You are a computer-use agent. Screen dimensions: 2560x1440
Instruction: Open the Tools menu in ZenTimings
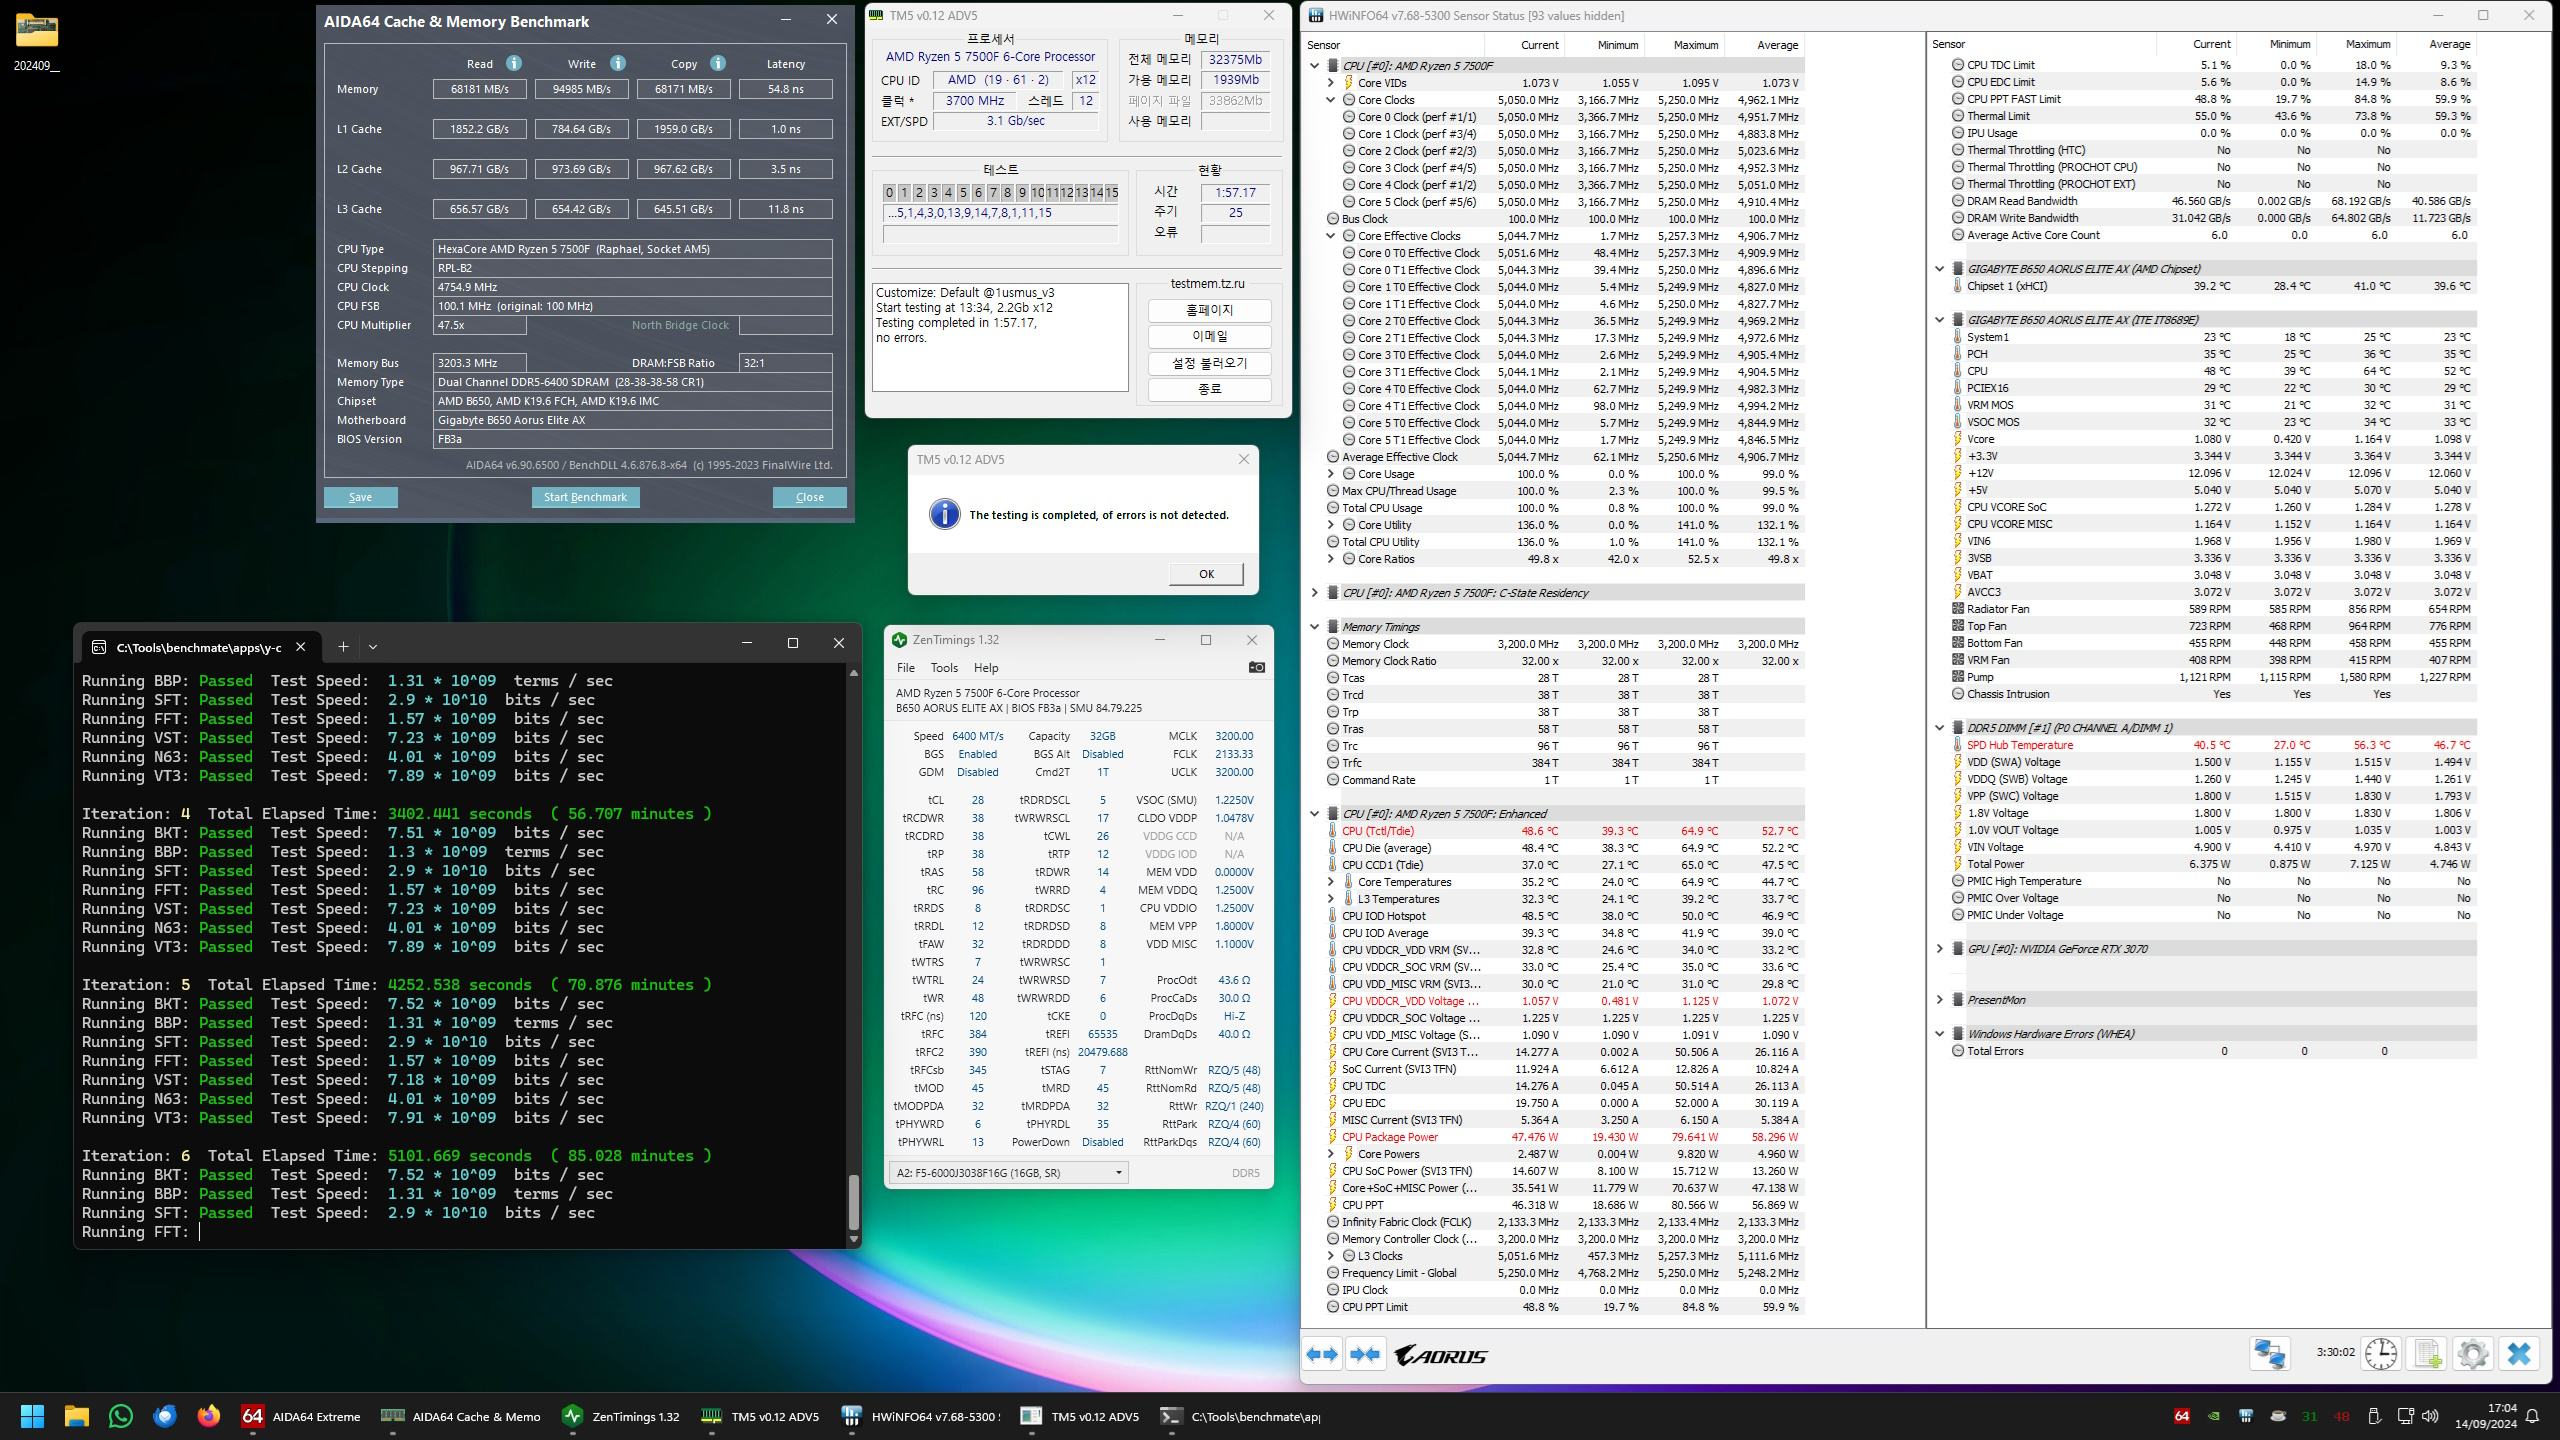[943, 668]
